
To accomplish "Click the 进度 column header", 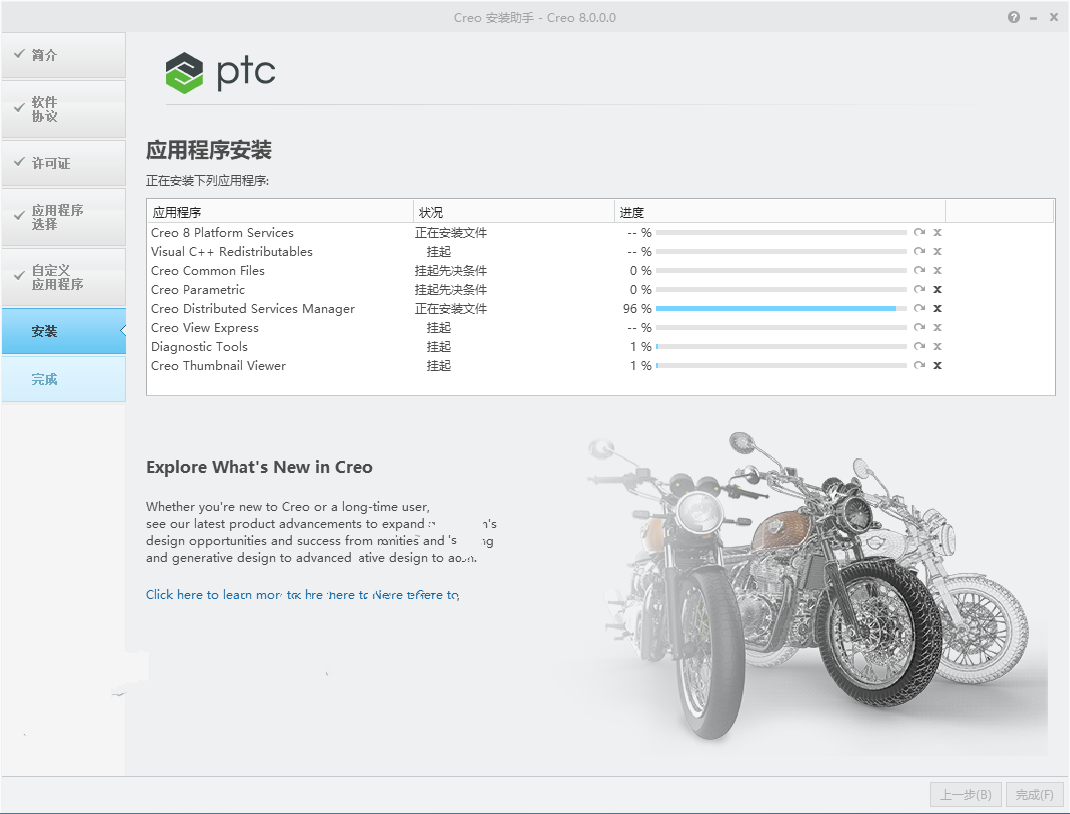I will point(780,212).
